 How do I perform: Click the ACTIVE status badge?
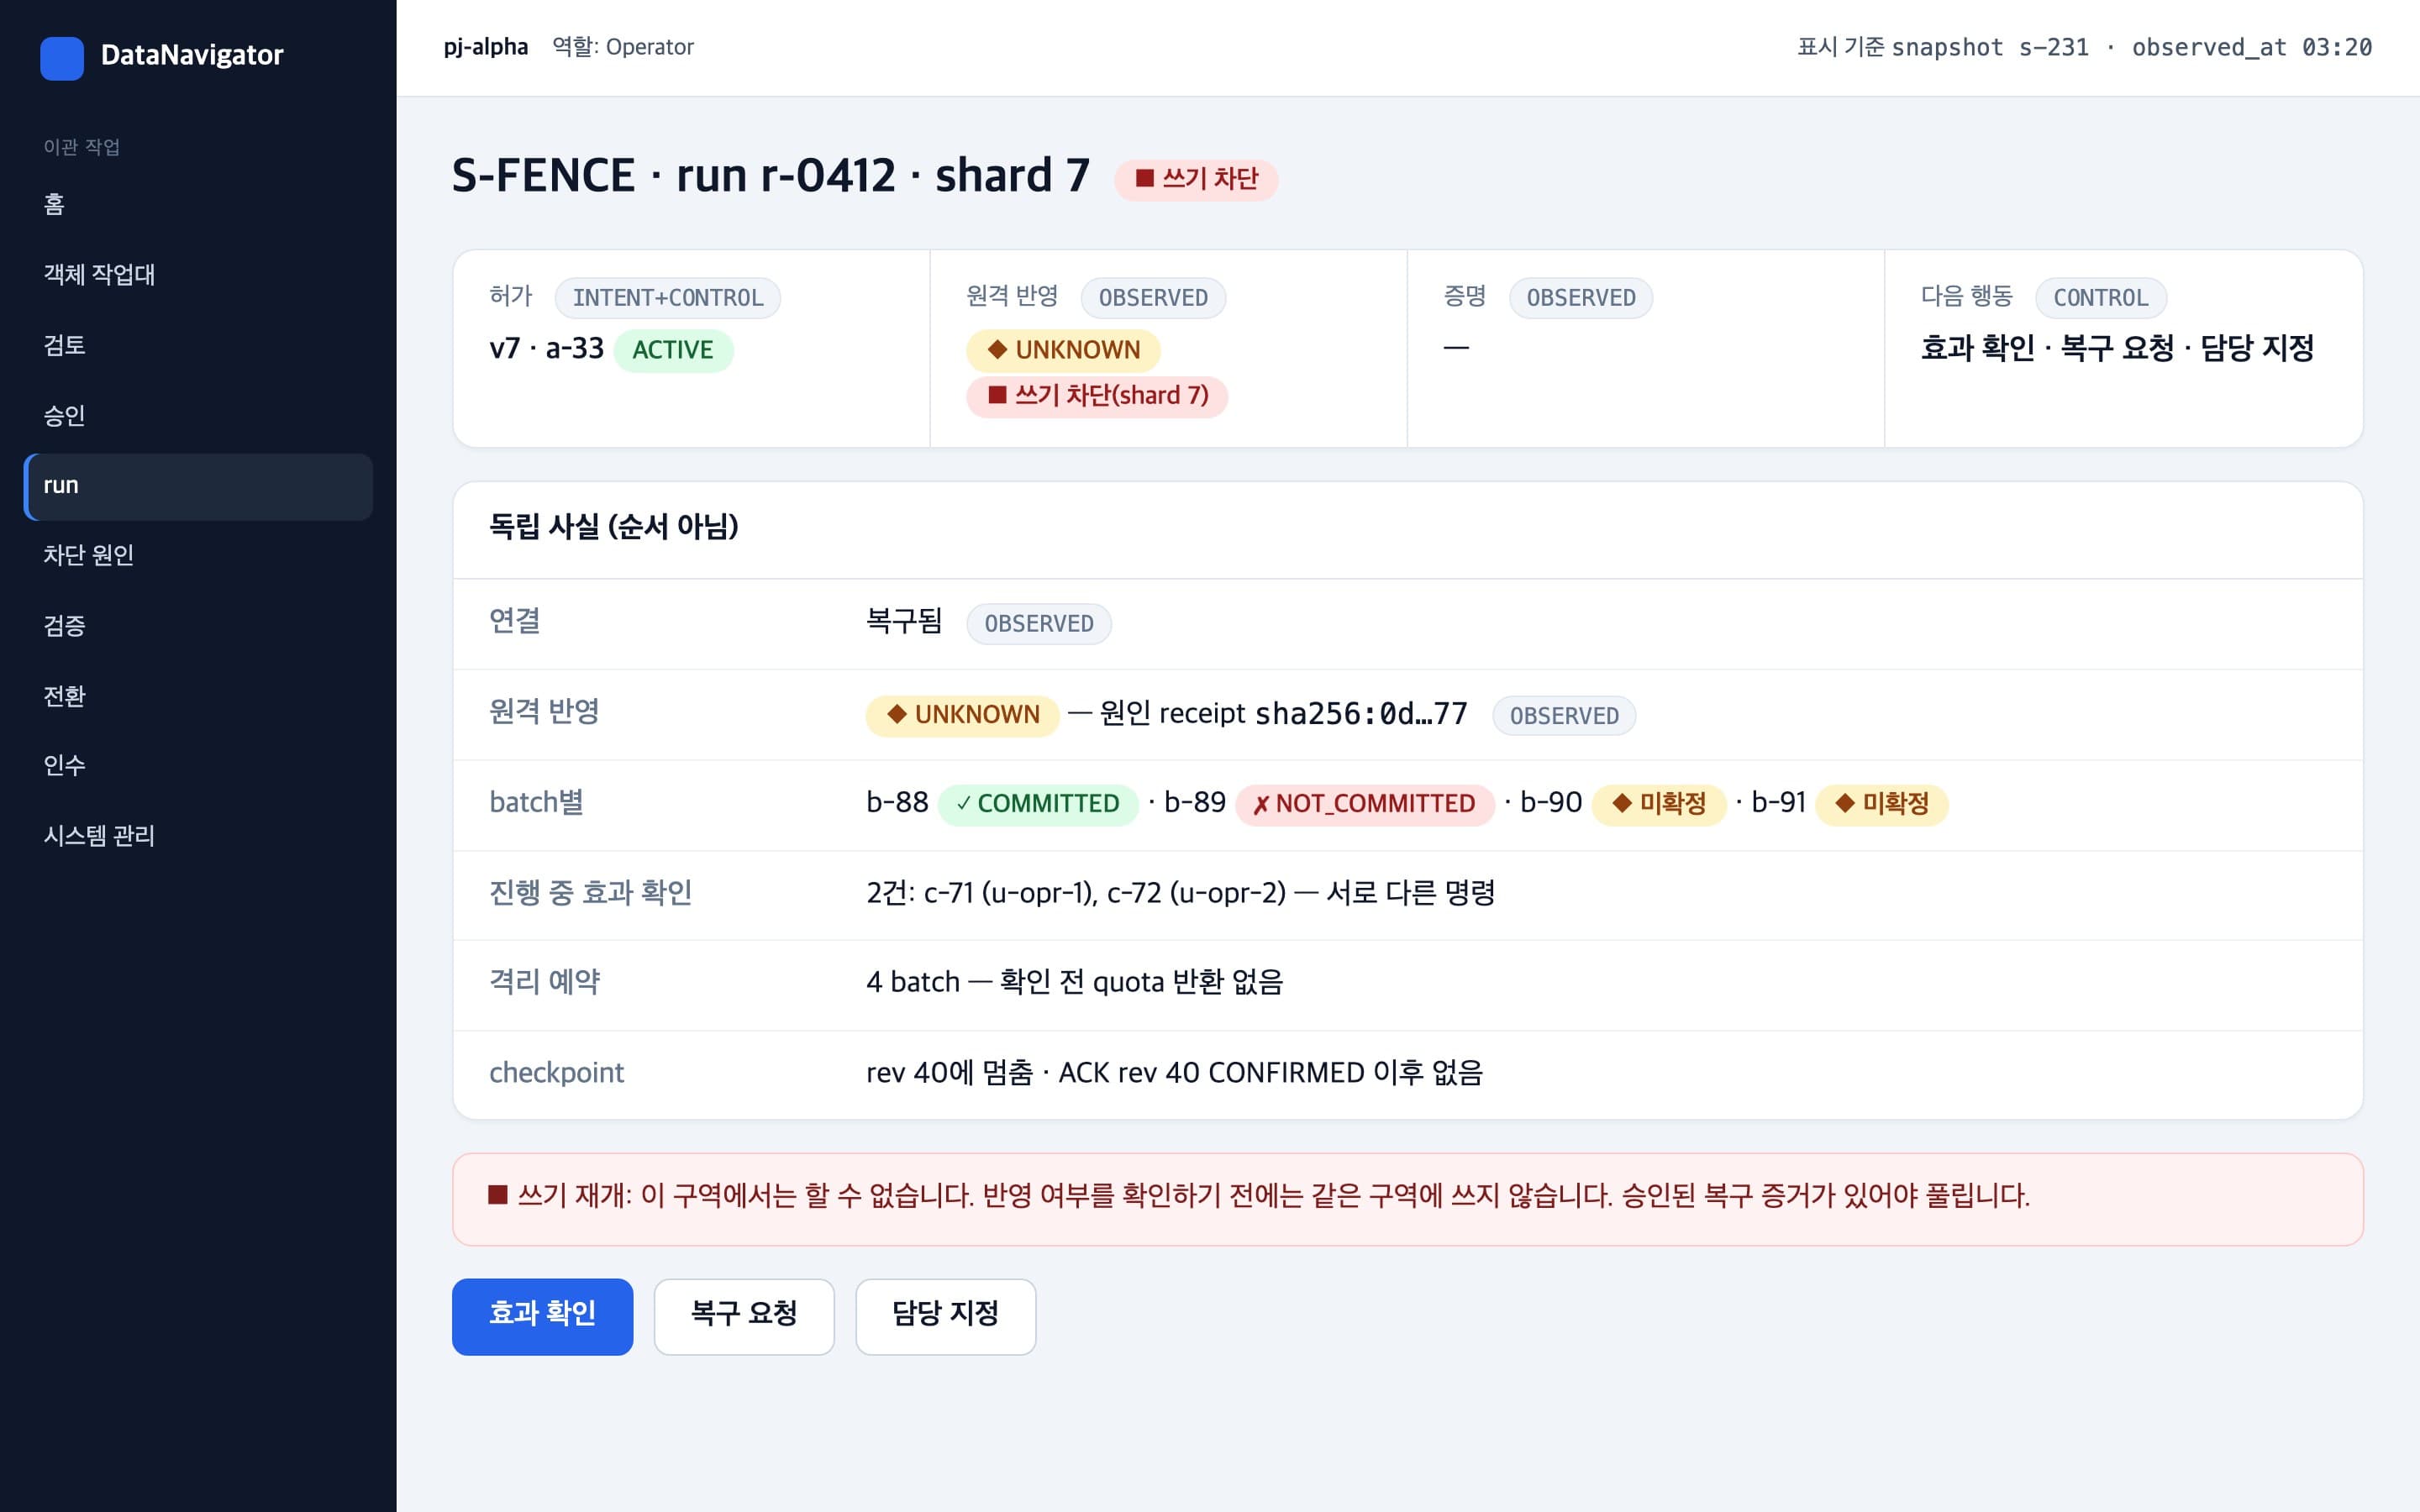(x=673, y=350)
